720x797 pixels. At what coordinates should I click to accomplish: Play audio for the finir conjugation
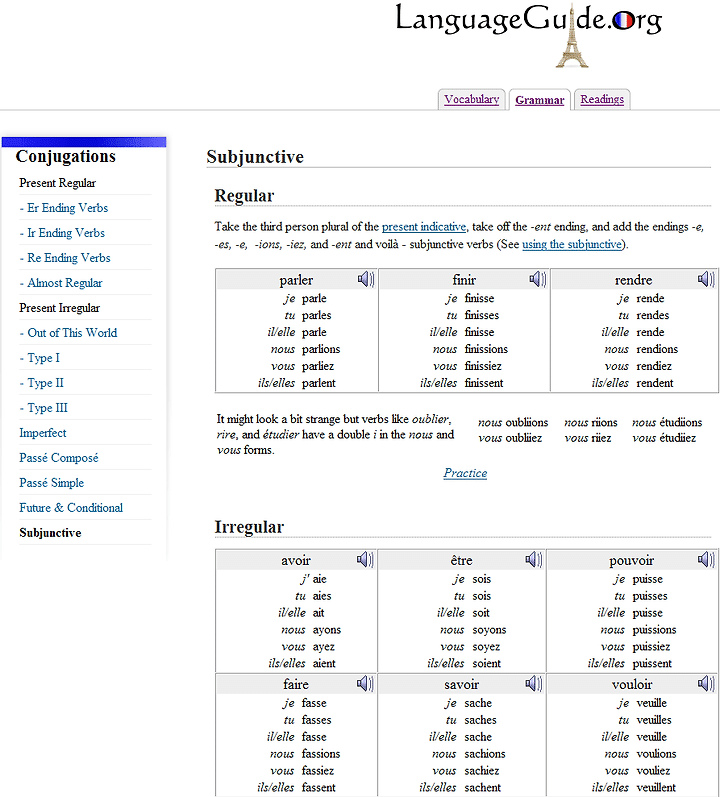[538, 279]
